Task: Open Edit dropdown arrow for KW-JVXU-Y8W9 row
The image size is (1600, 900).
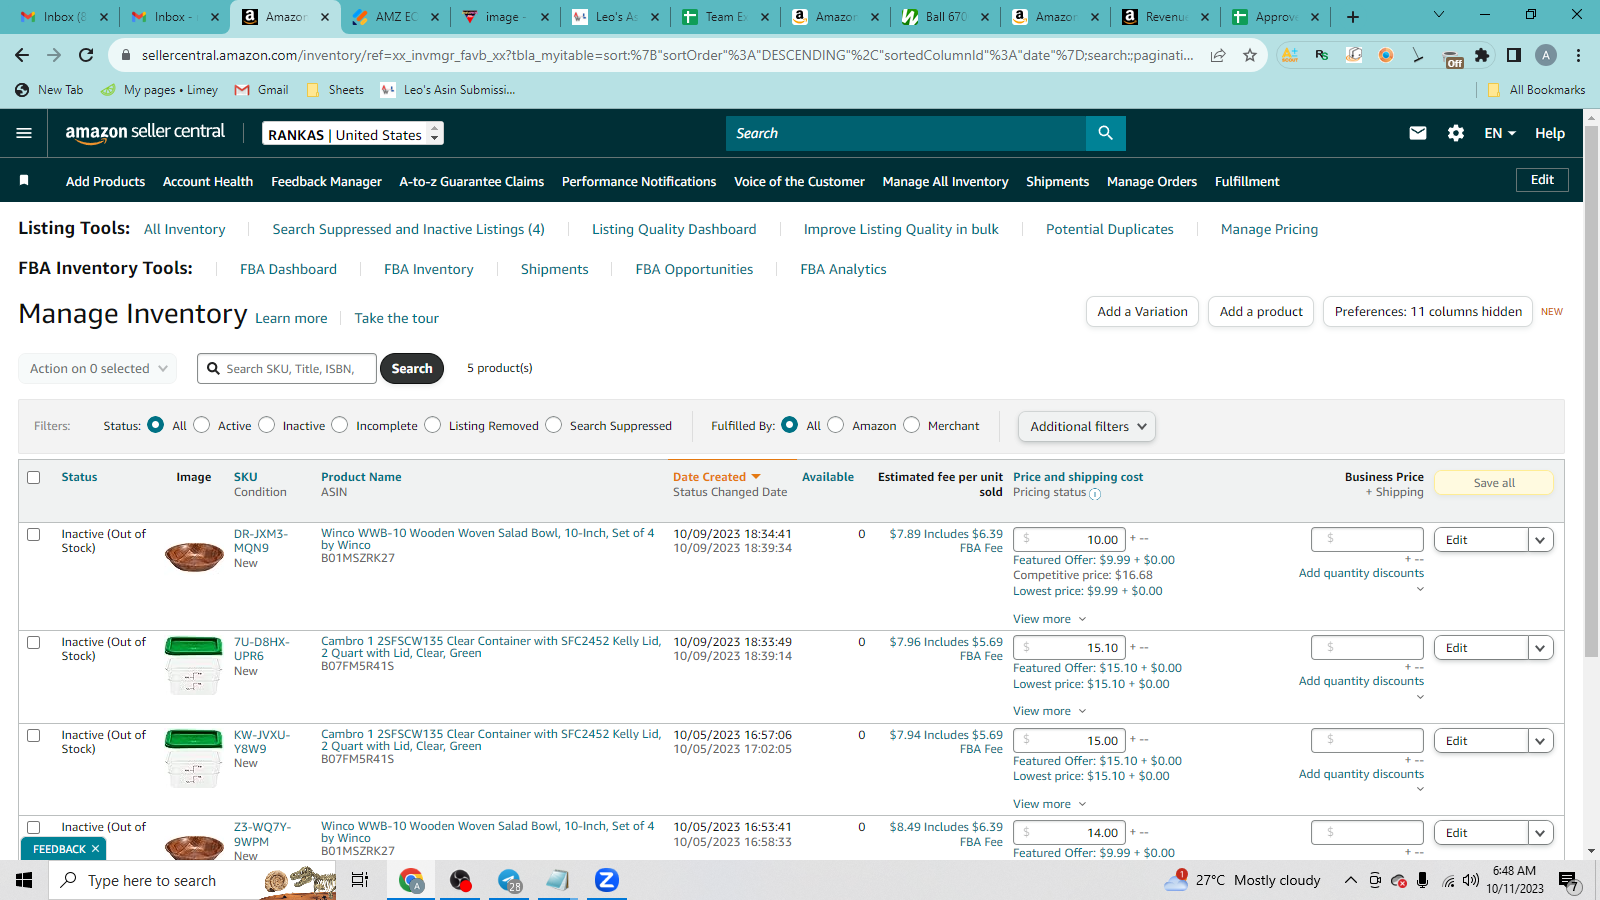Action: pyautogui.click(x=1540, y=741)
